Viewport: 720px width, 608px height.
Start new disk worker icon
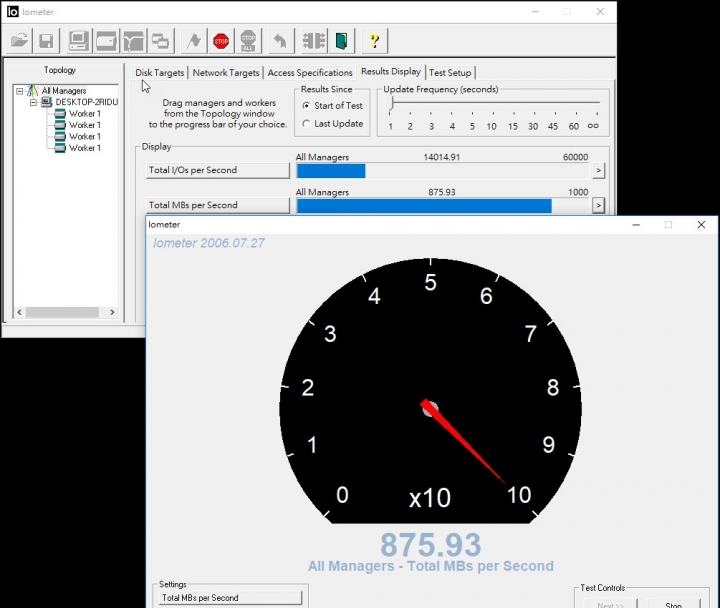106,41
